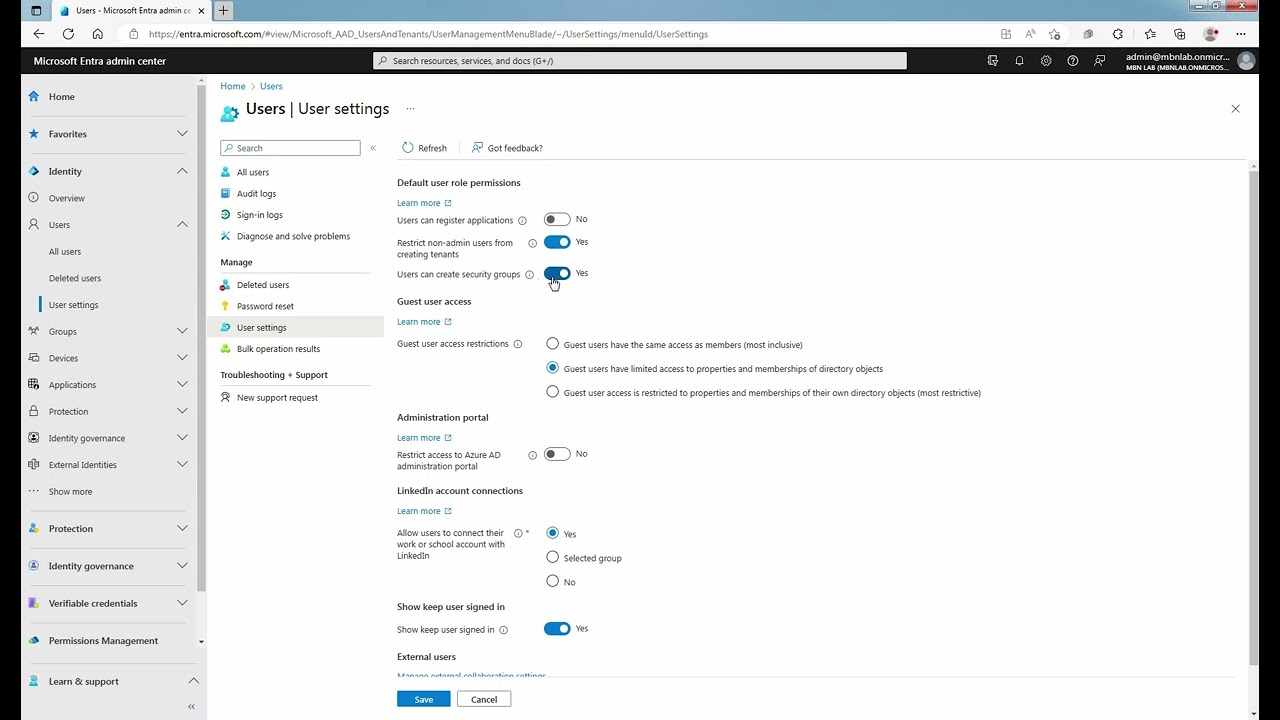The height and width of the screenshot is (720, 1280).
Task: Click the Verifiable credentials icon
Action: [34, 603]
